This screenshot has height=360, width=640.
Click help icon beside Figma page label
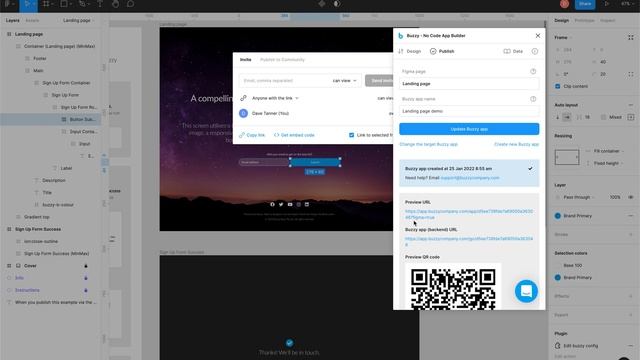(x=533, y=71)
